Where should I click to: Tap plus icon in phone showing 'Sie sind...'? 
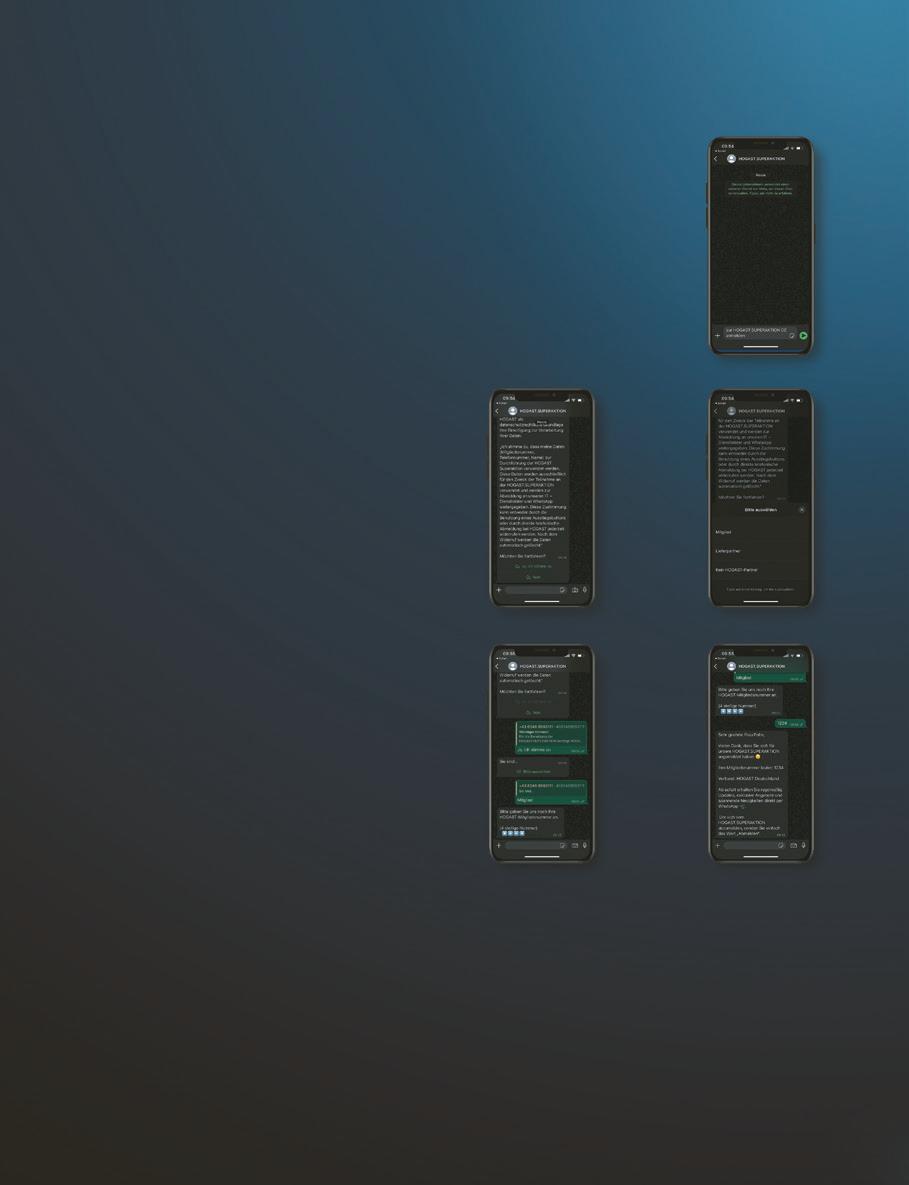pos(499,846)
